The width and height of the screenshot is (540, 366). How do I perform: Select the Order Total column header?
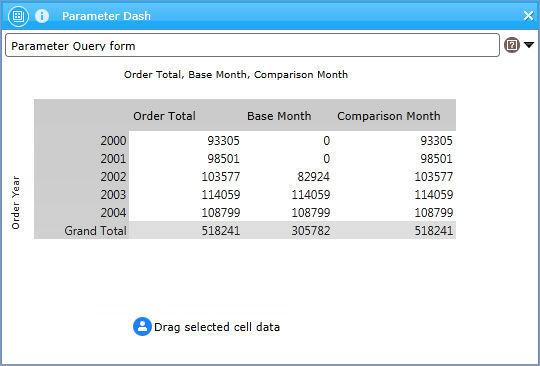pyautogui.click(x=164, y=116)
